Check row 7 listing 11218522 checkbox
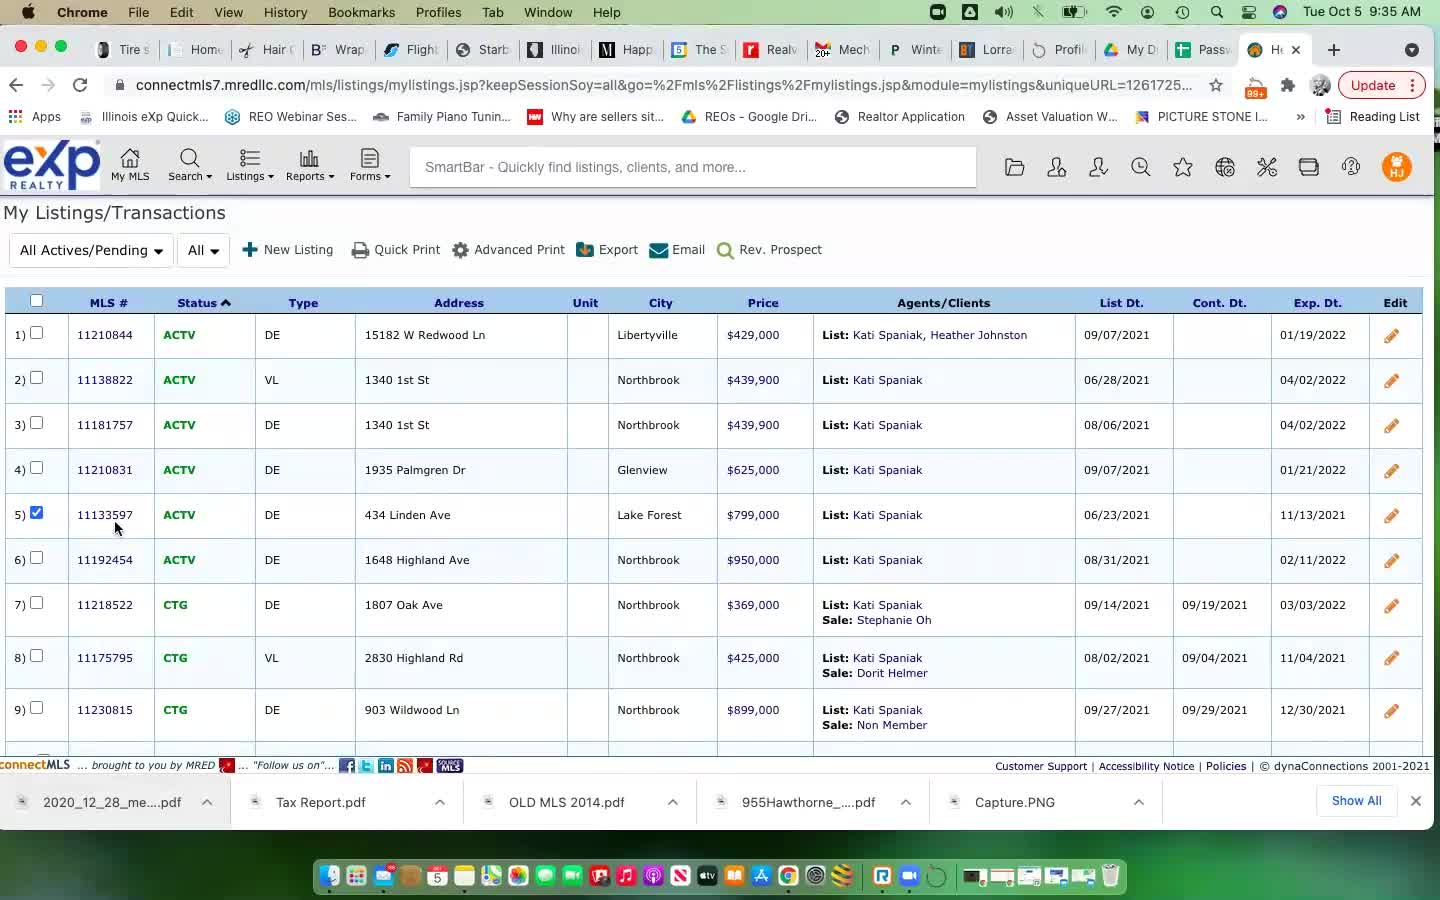 (37, 603)
